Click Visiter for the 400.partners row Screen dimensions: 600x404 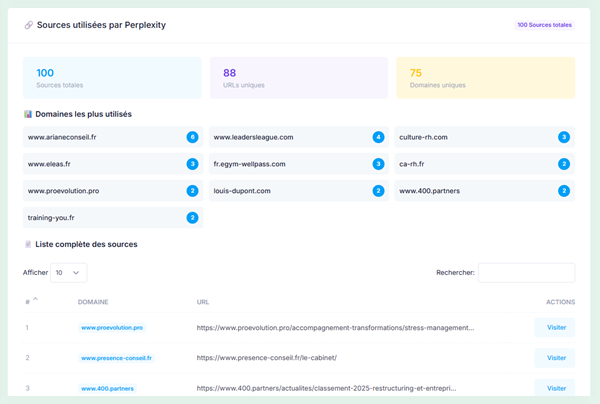pyautogui.click(x=554, y=388)
